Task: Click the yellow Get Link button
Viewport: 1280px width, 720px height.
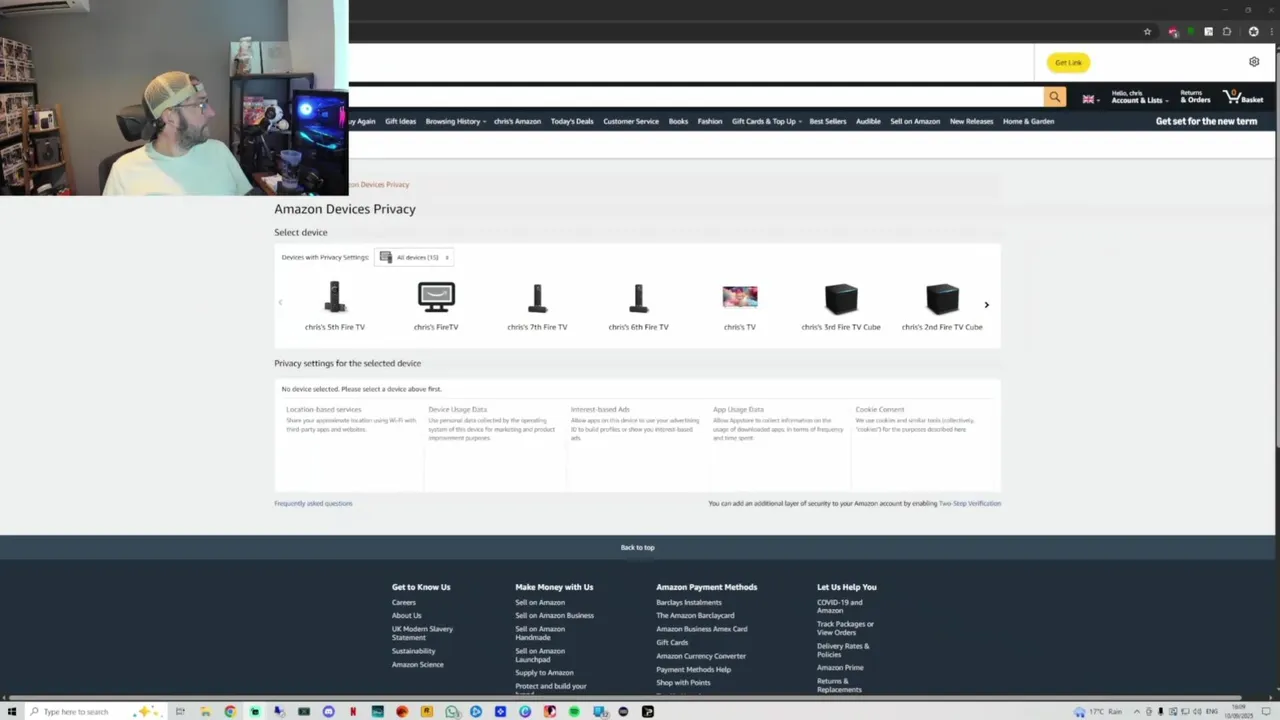Action: pos(1068,62)
